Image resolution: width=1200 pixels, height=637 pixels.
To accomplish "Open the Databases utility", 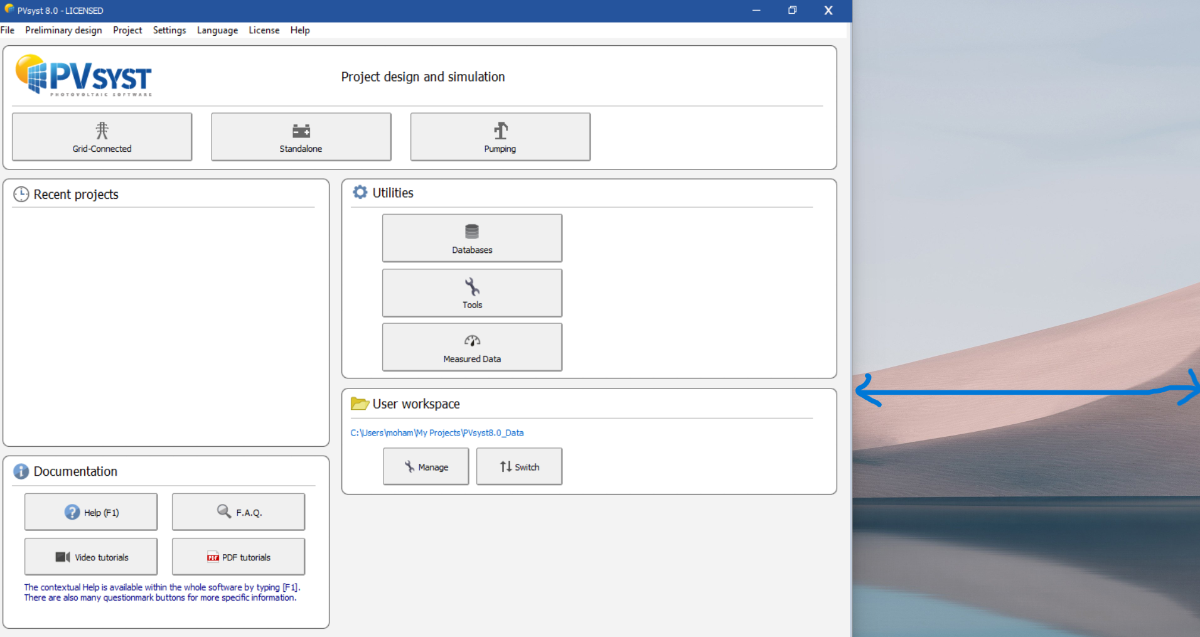I will pyautogui.click(x=472, y=238).
